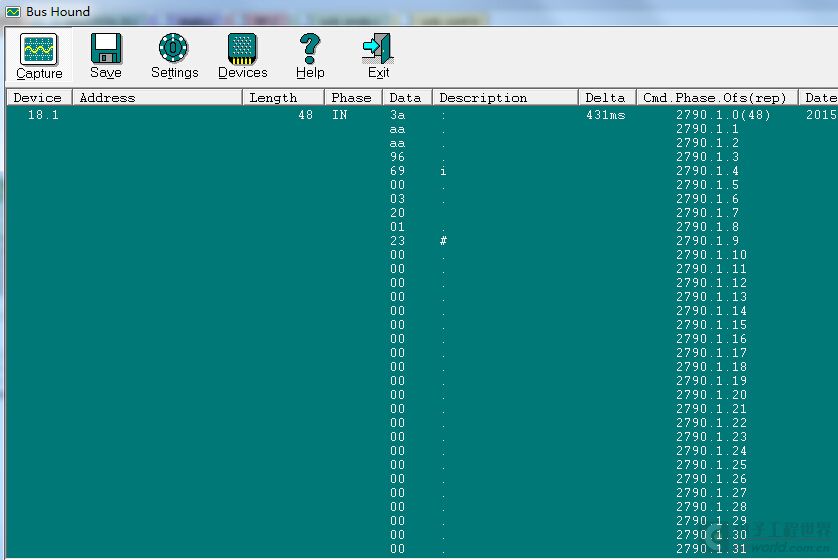
Task: Click the Data column header
Action: pos(407,97)
